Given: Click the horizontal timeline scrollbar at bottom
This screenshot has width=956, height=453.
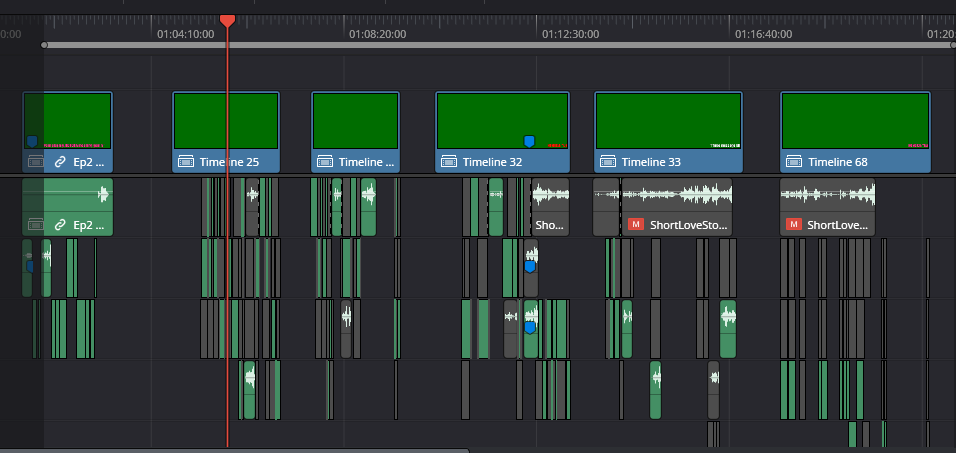Looking at the screenshot, I should 235,451.
